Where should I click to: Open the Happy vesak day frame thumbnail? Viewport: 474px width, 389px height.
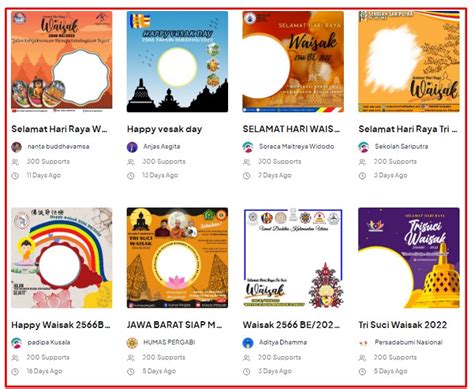point(177,62)
